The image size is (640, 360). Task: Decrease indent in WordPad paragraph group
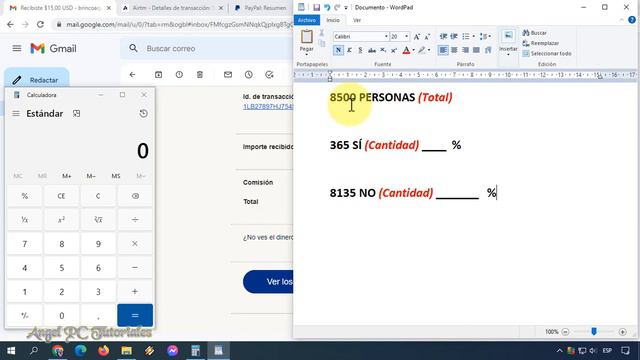coord(443,37)
